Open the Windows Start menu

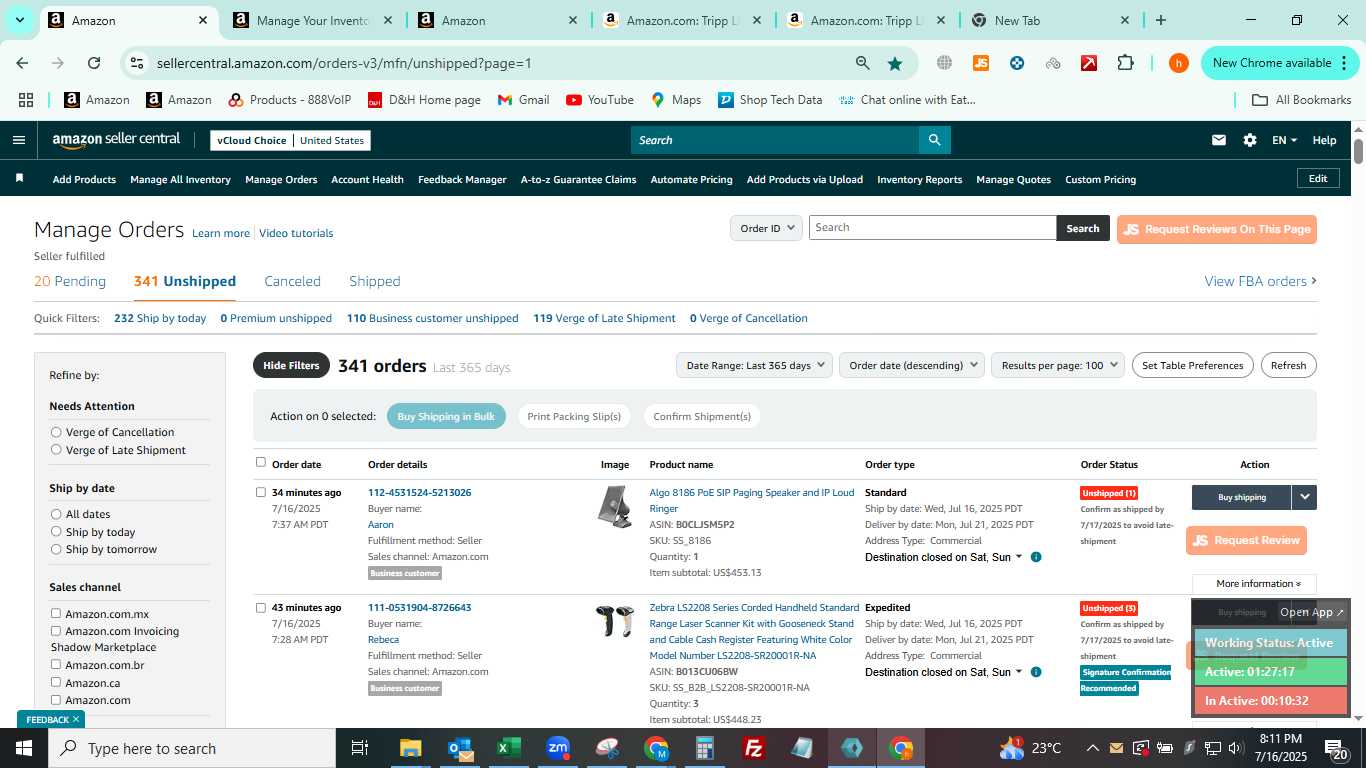click(x=24, y=748)
